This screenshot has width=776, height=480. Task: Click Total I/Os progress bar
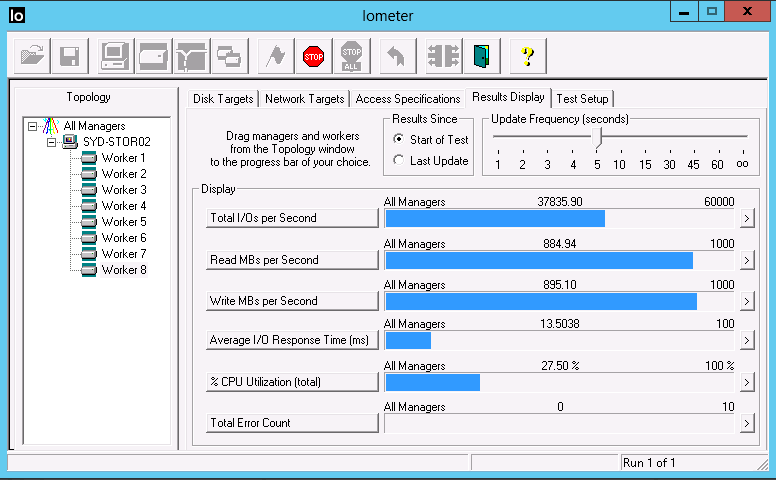pyautogui.click(x=559, y=218)
